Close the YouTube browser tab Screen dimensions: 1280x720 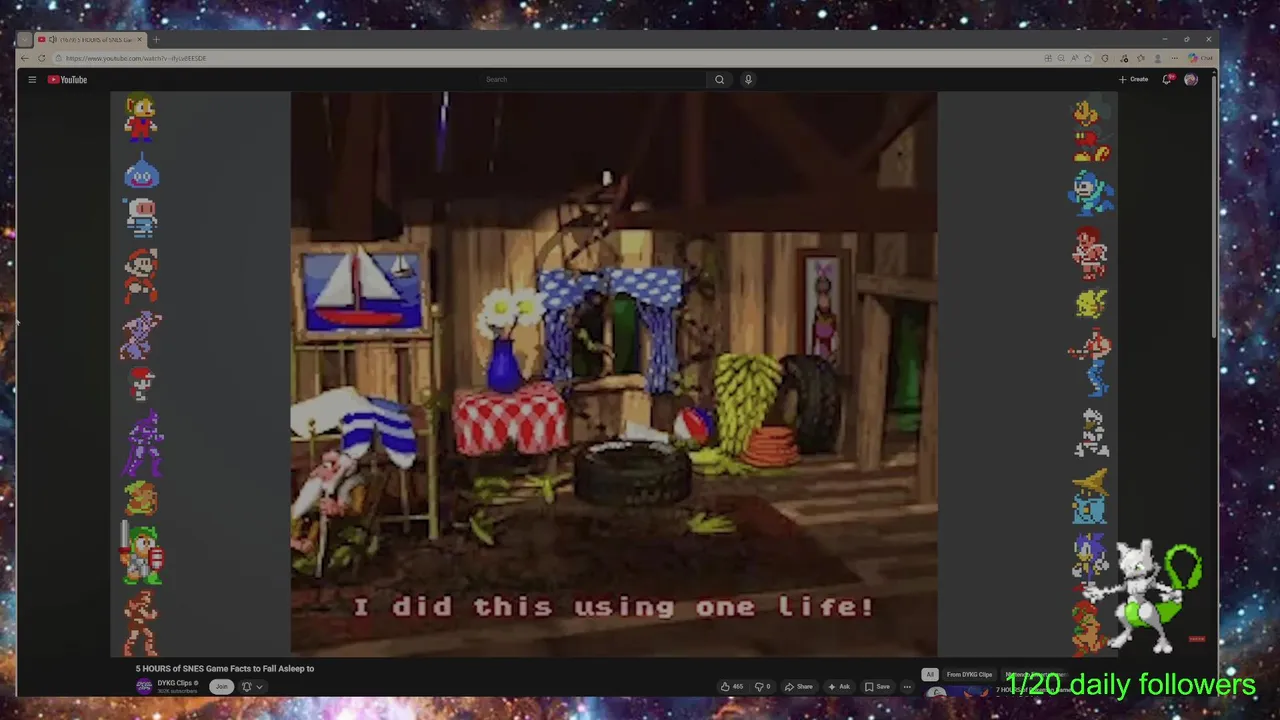(140, 40)
